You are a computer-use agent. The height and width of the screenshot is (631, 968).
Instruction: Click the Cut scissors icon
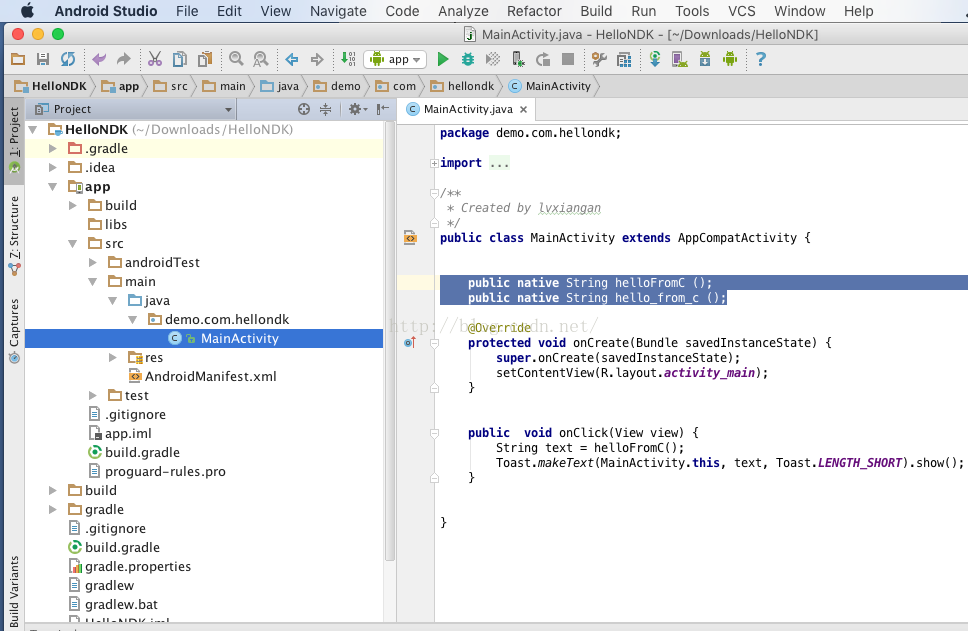point(154,59)
